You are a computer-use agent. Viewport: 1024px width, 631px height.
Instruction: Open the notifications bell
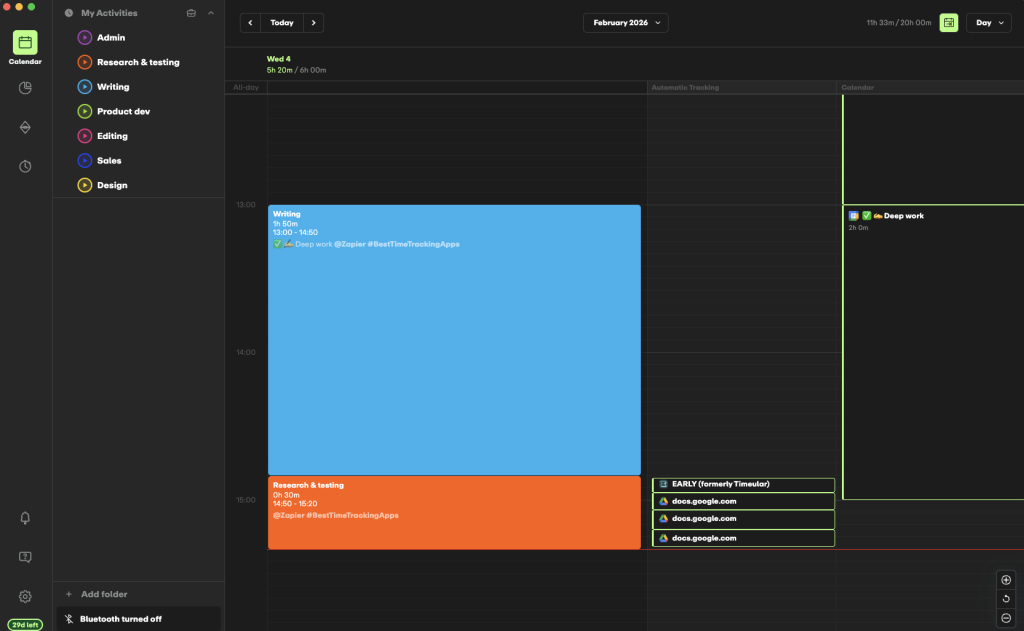25,518
